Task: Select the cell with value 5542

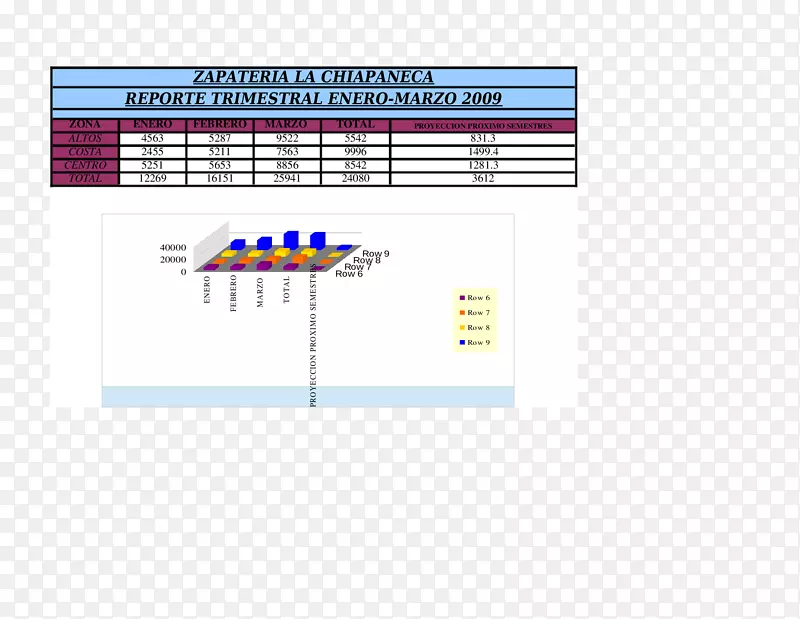Action: click(x=355, y=138)
